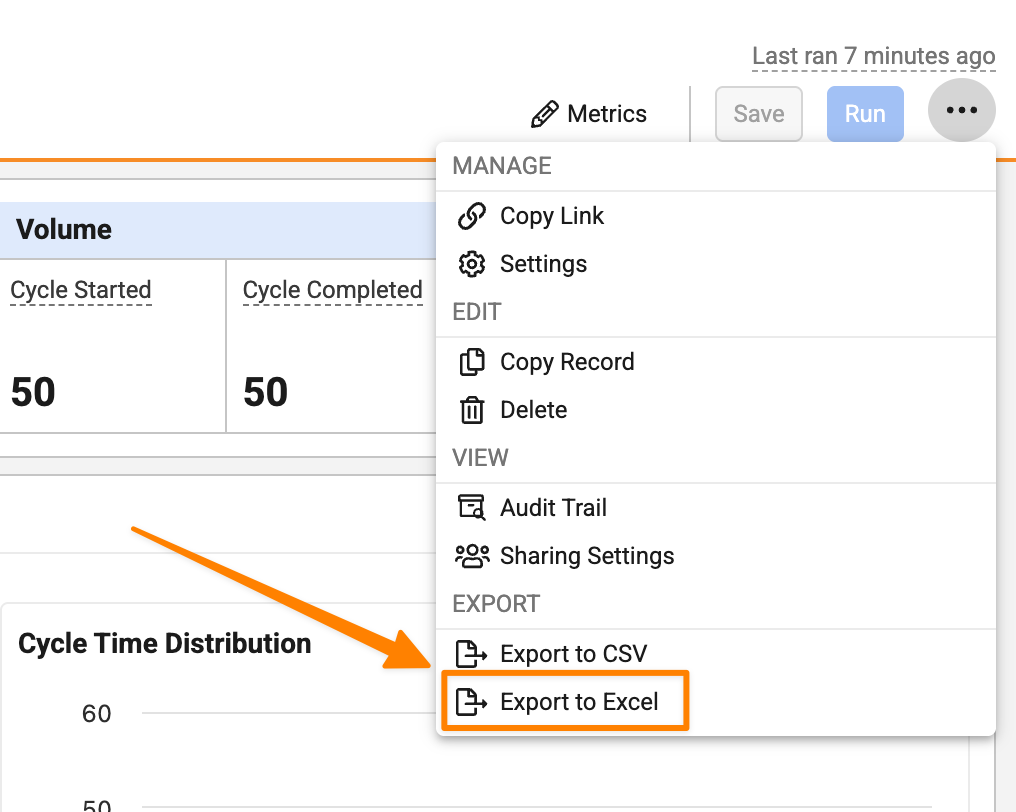Toggle the three-dot more options menu

tap(962, 110)
